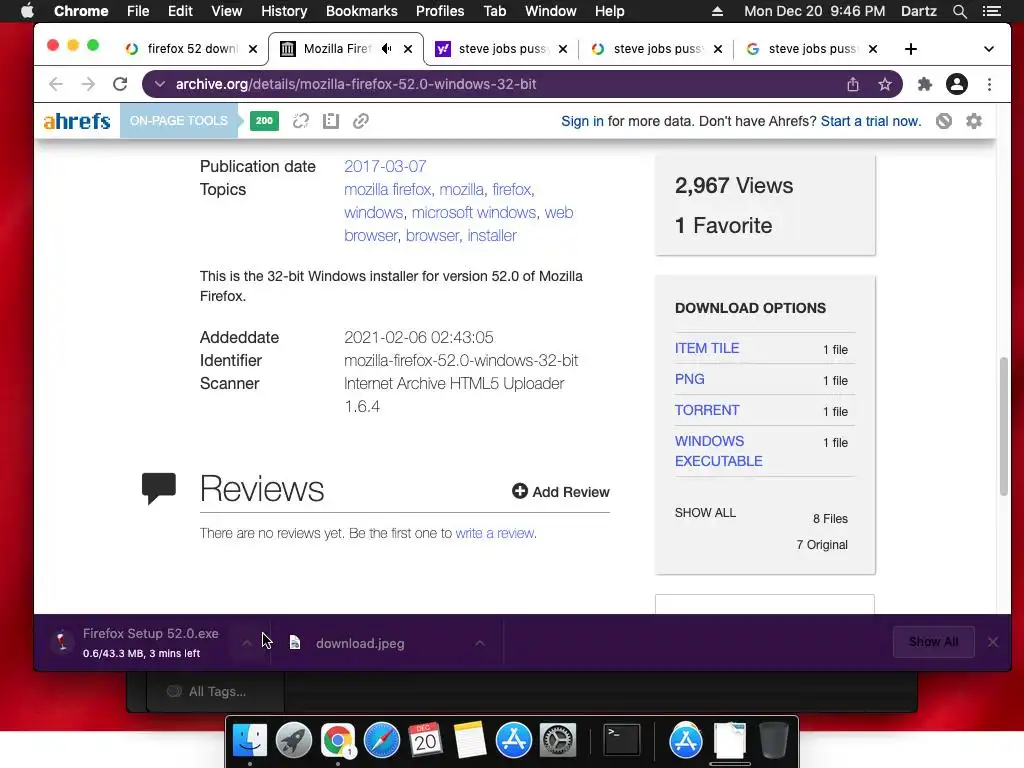
Task: Open the installer topic link
Action: click(x=492, y=235)
